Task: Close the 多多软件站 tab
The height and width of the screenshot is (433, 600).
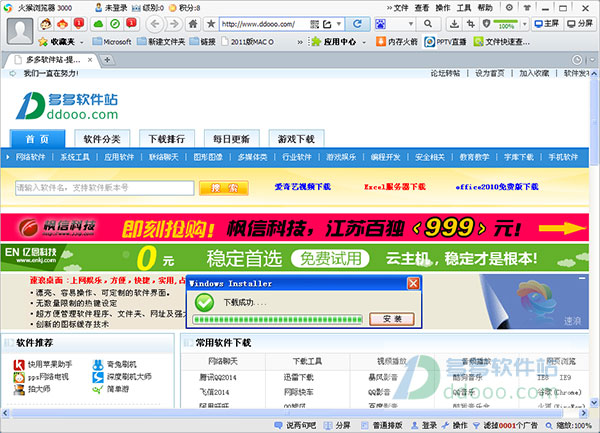Action: tap(90, 60)
